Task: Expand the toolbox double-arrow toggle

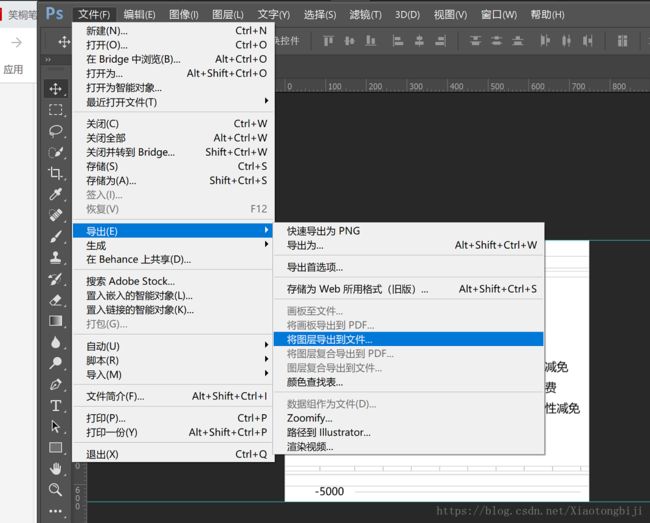Action: 49,60
